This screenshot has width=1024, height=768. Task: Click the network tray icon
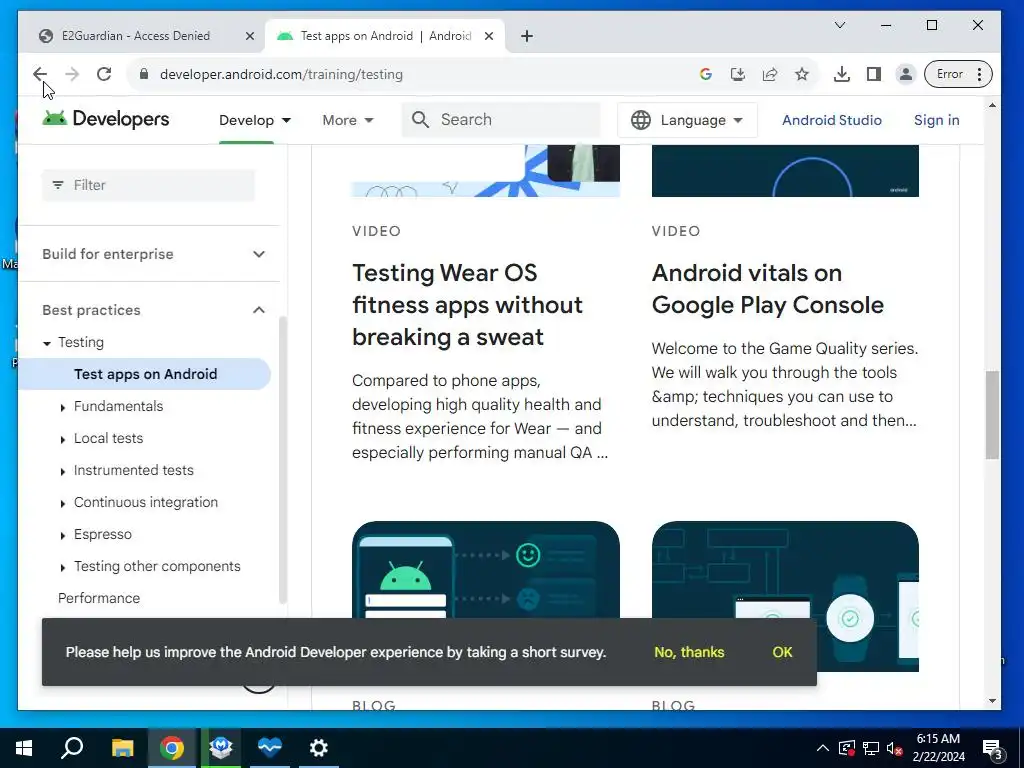coord(871,749)
